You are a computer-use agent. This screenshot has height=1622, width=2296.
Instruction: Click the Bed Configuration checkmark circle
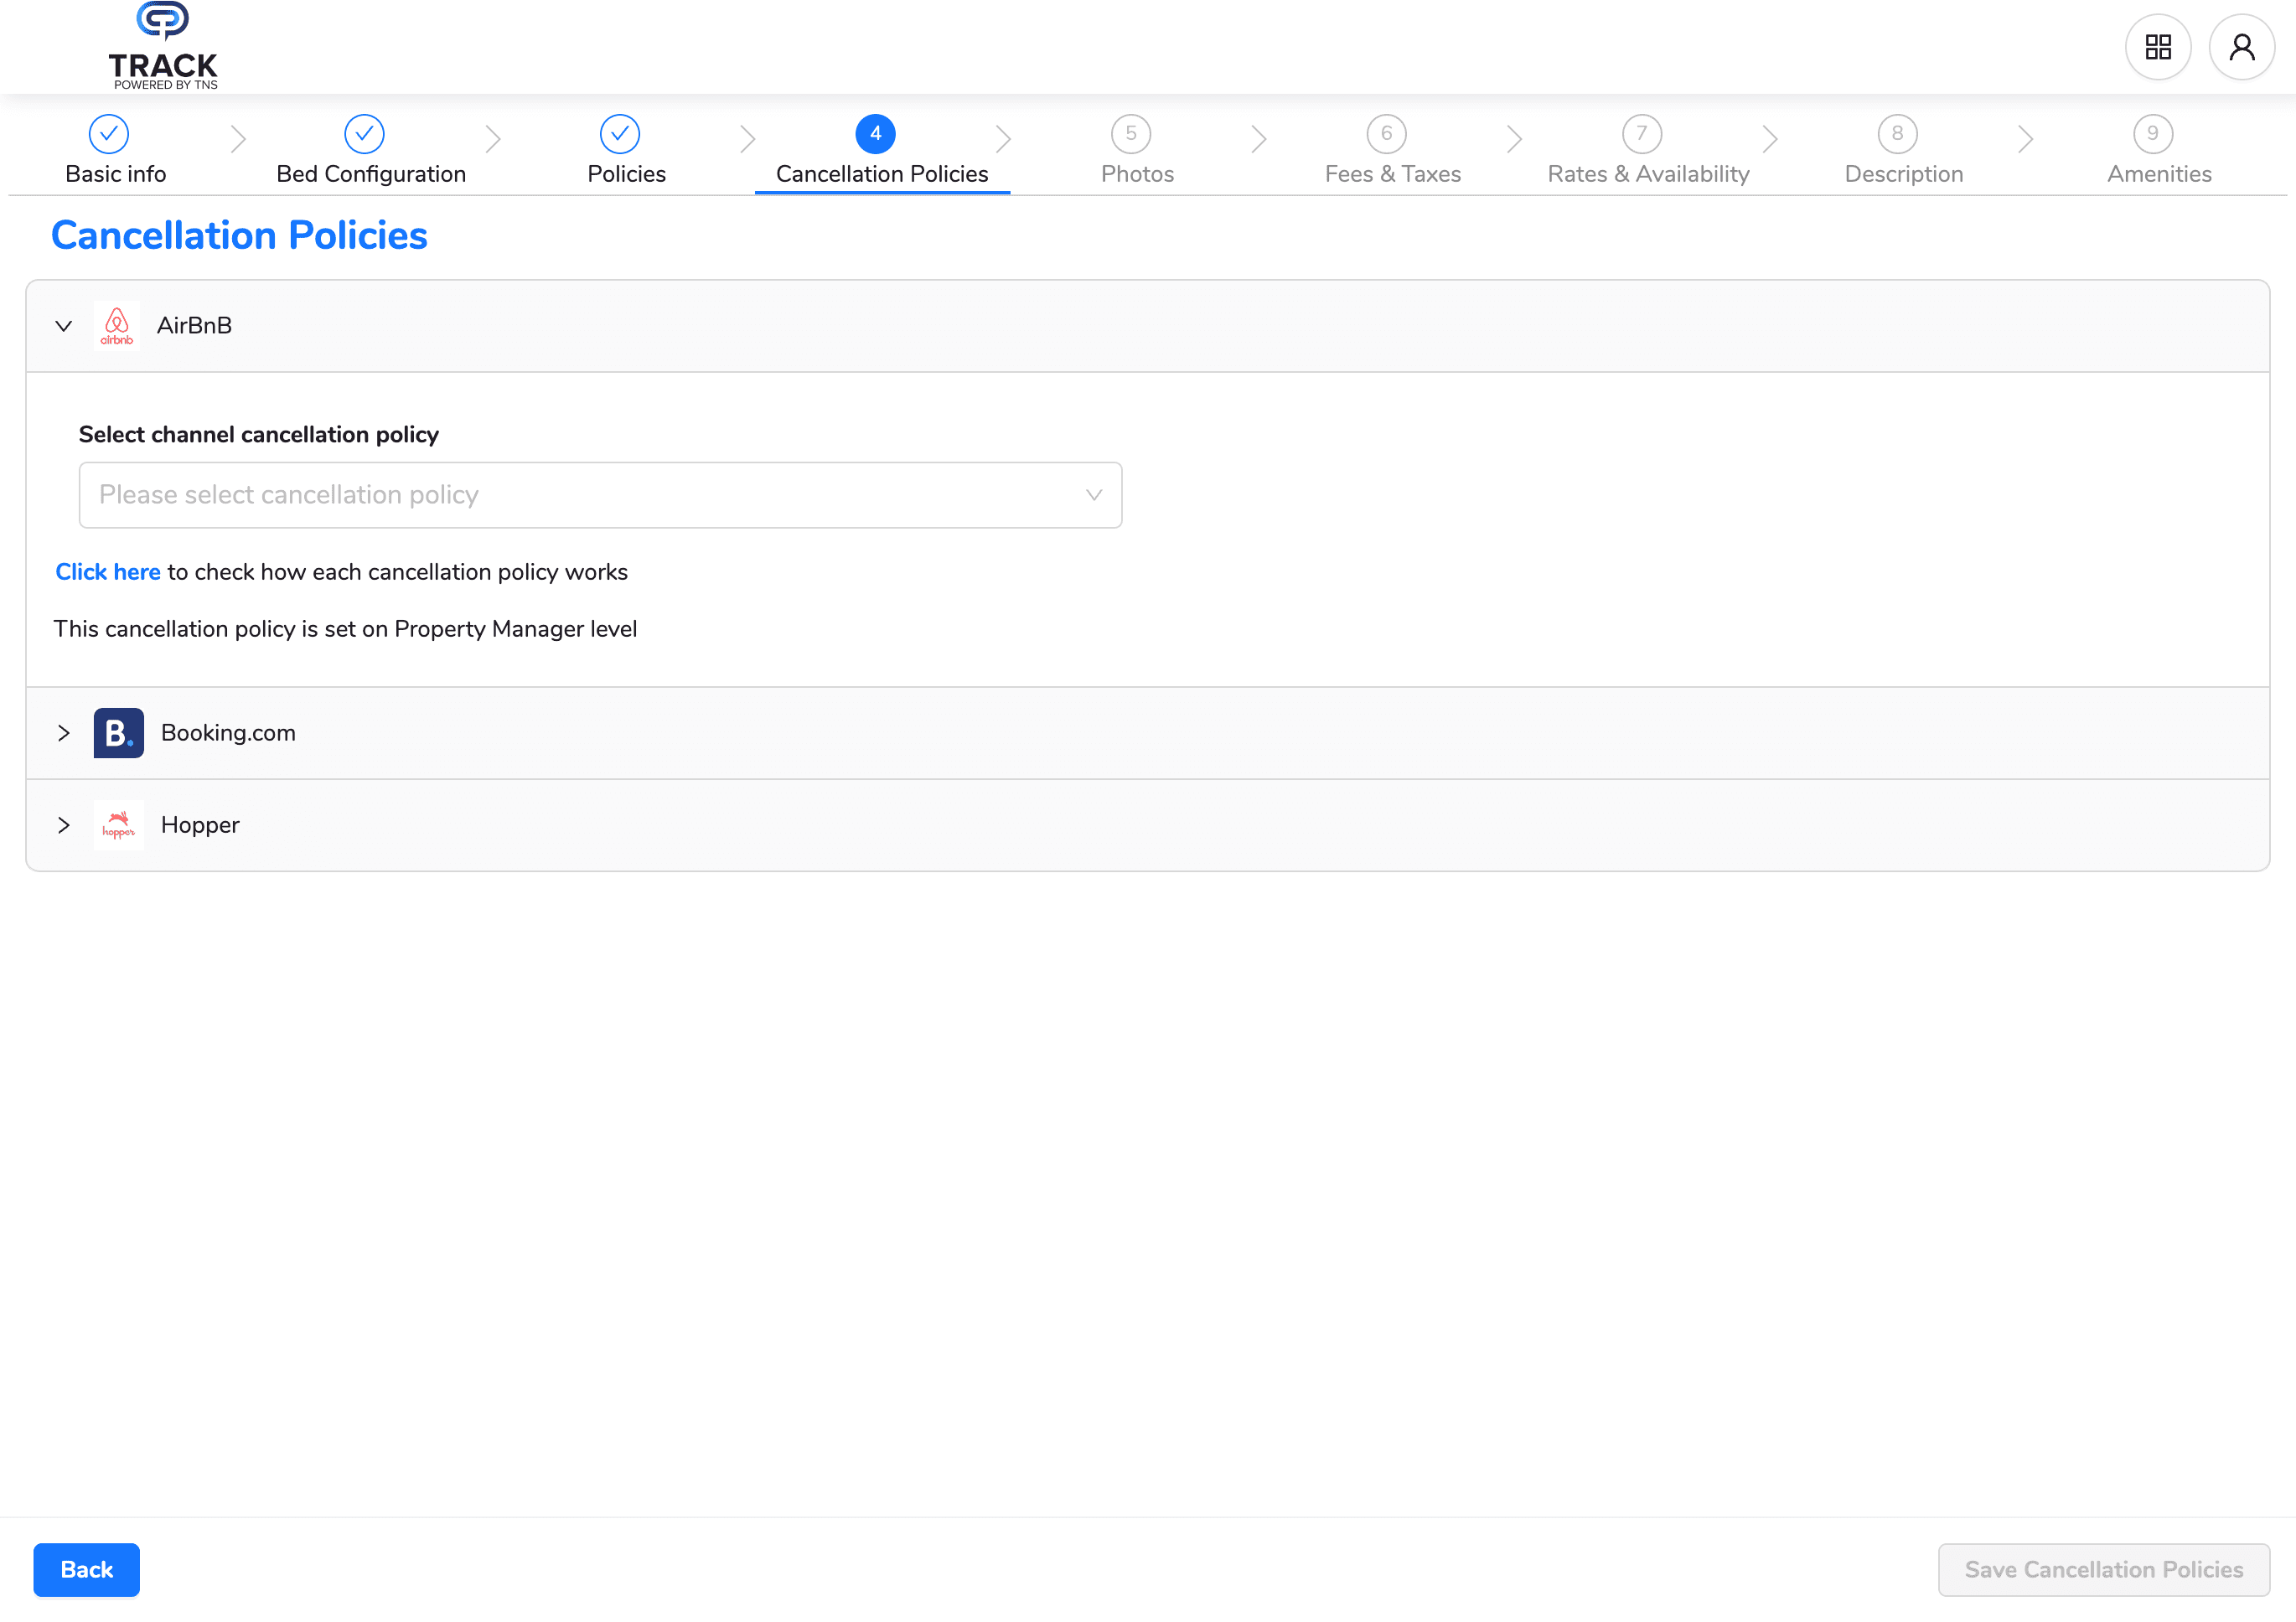[x=365, y=134]
